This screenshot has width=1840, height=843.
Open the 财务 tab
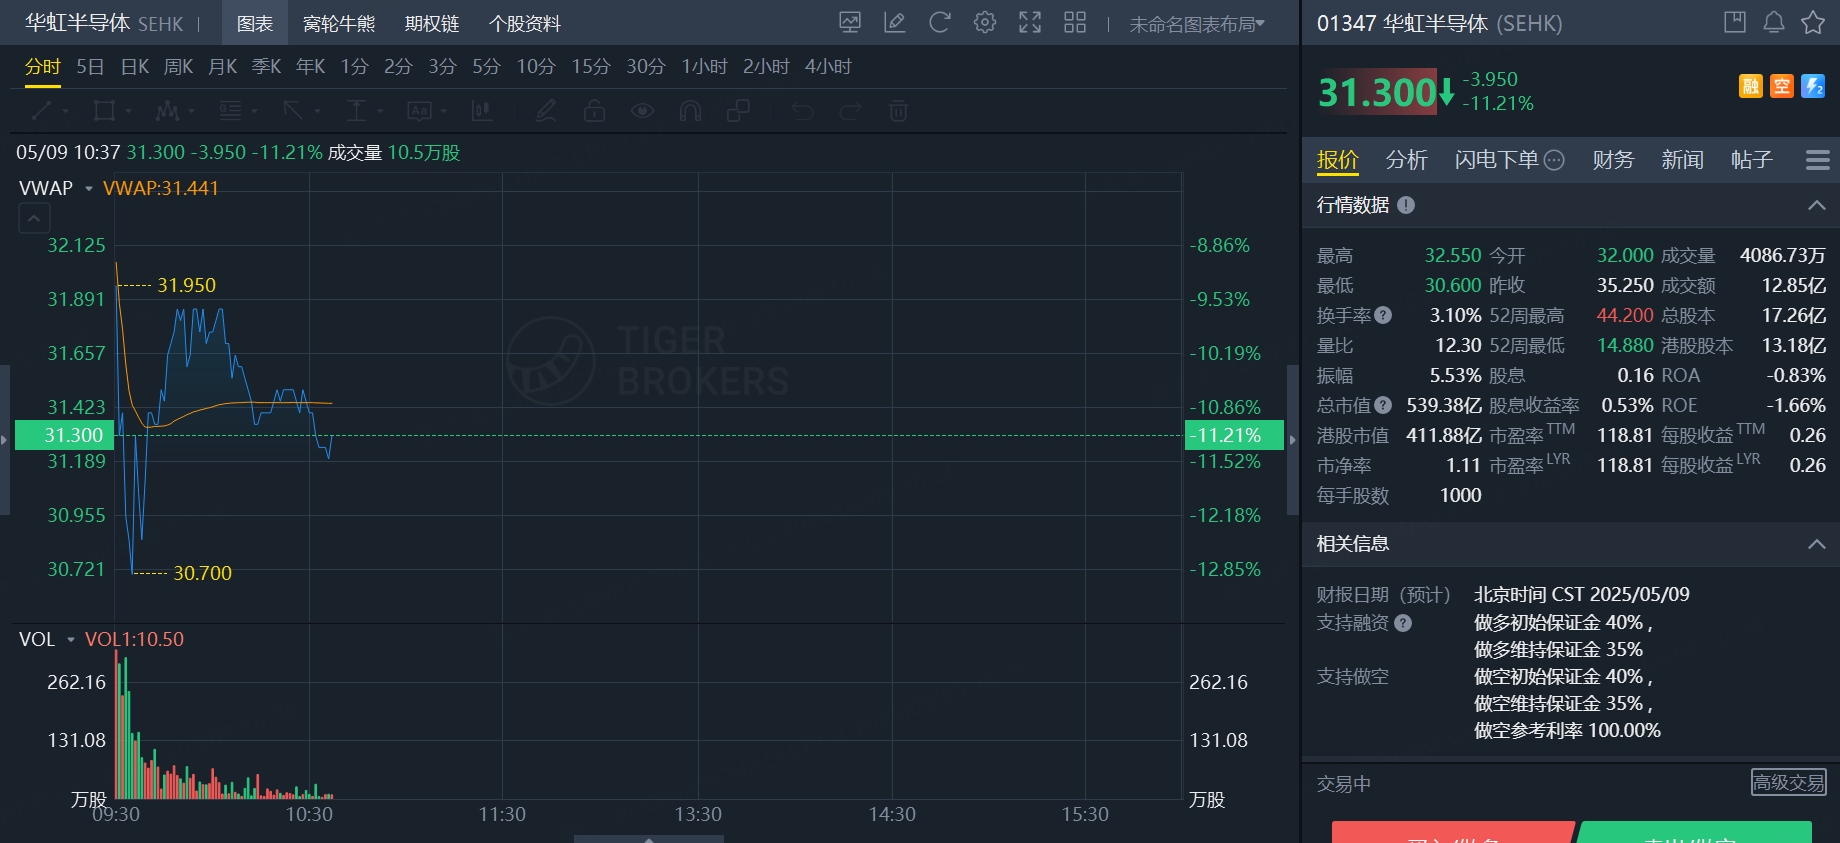1613,160
